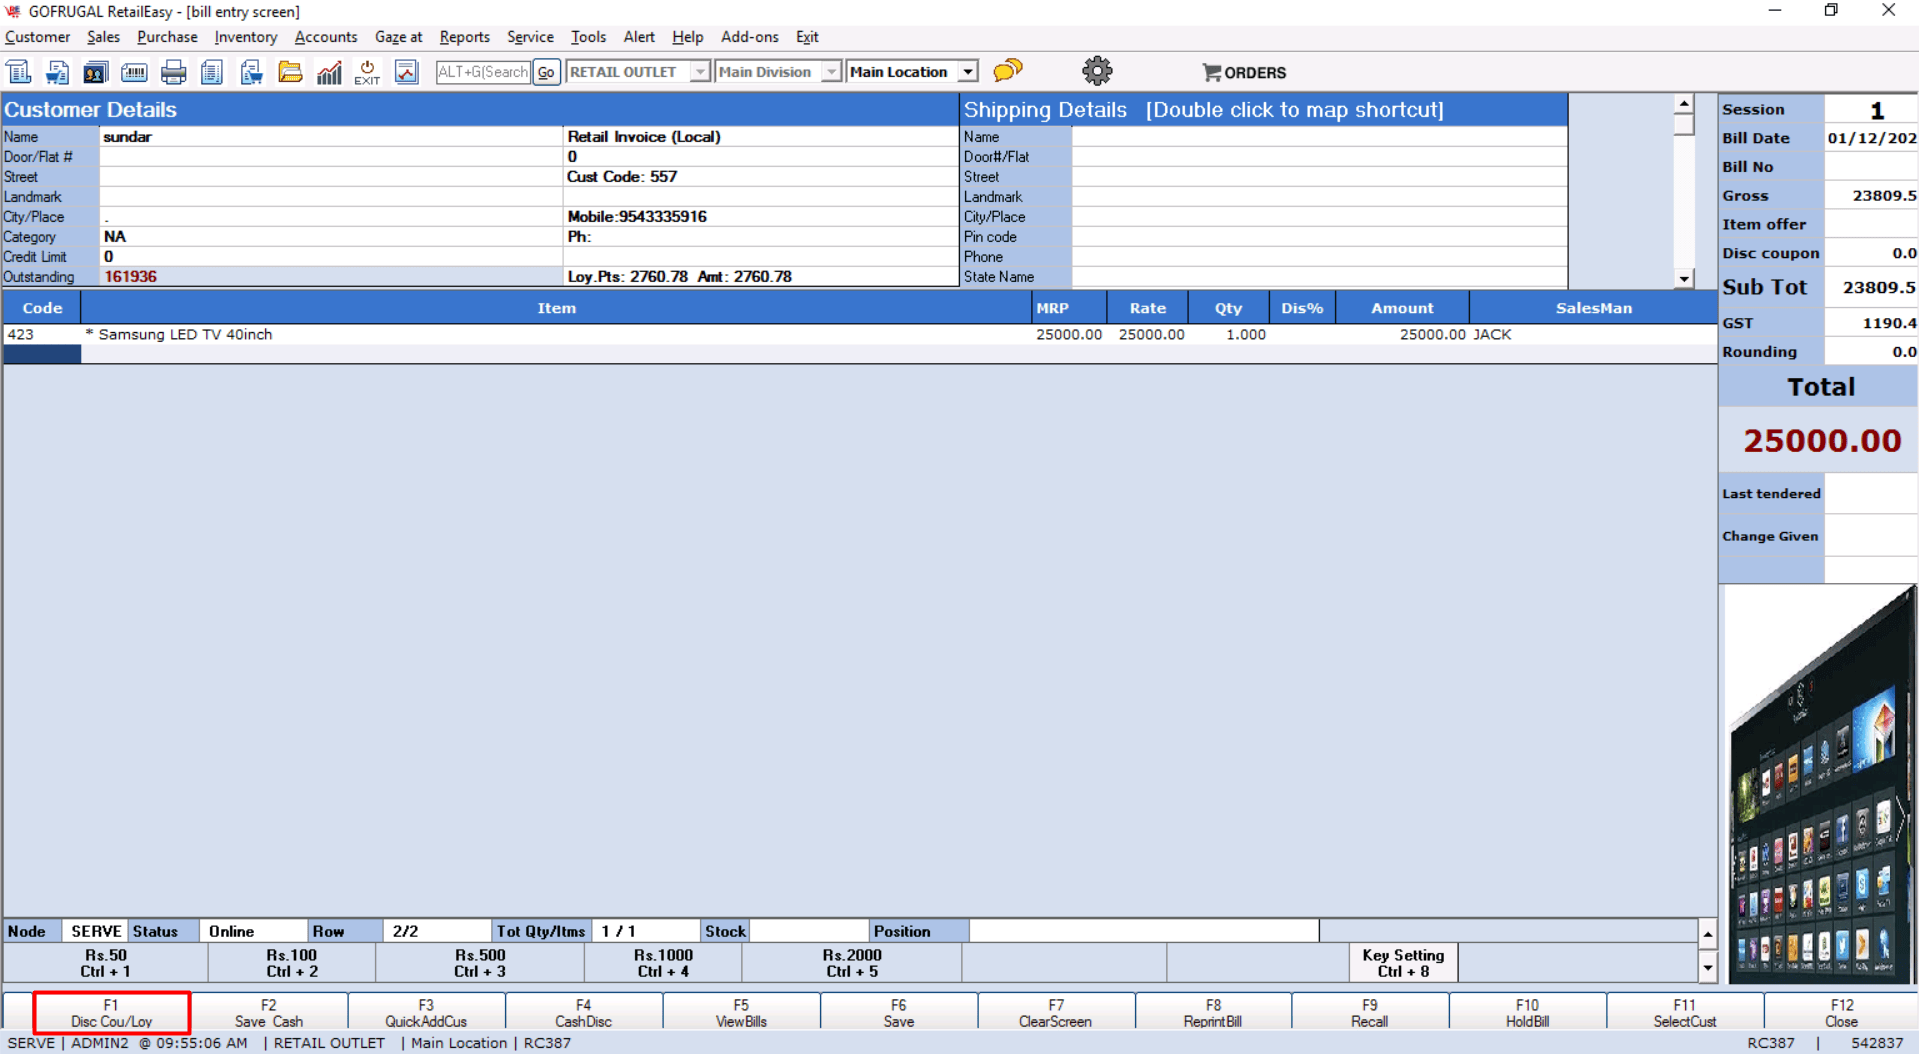
Task: Open the line graph report icon
Action: [x=406, y=72]
